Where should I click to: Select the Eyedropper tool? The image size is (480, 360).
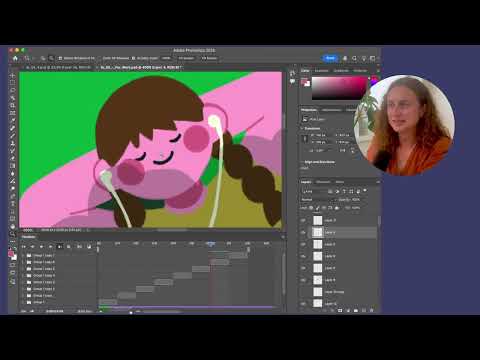point(13,121)
